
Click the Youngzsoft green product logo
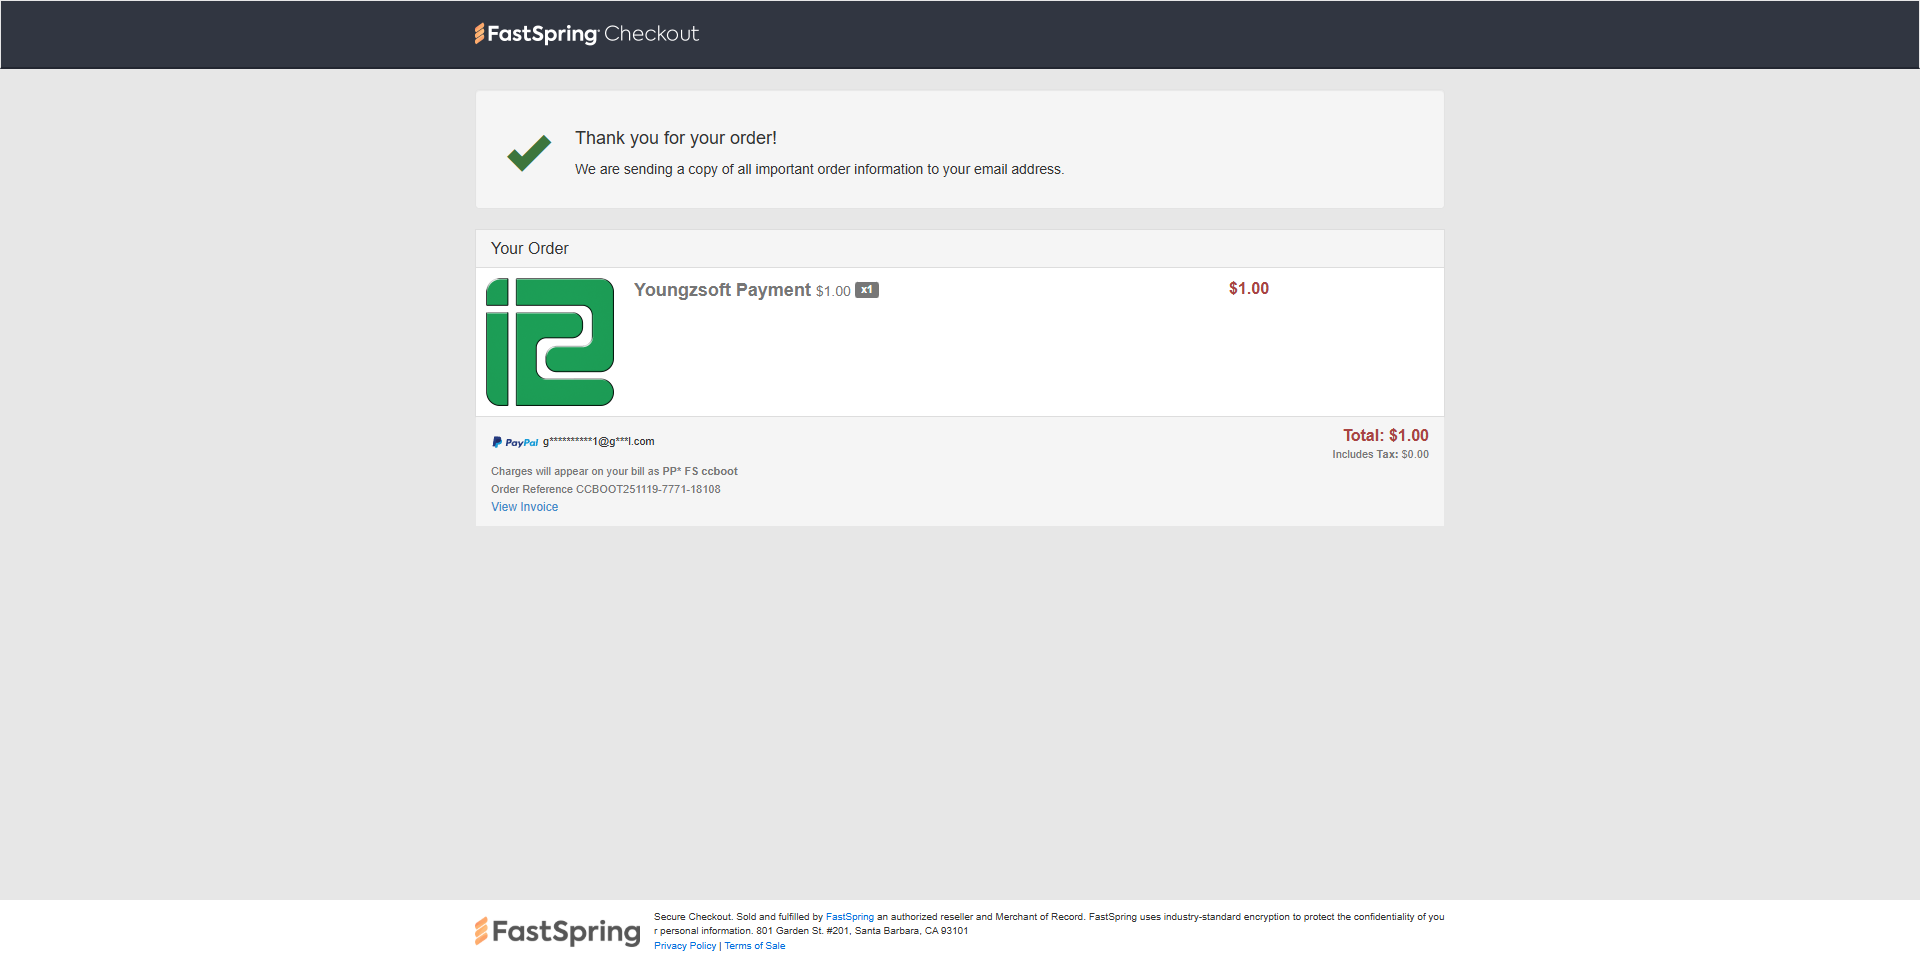pyautogui.click(x=550, y=342)
